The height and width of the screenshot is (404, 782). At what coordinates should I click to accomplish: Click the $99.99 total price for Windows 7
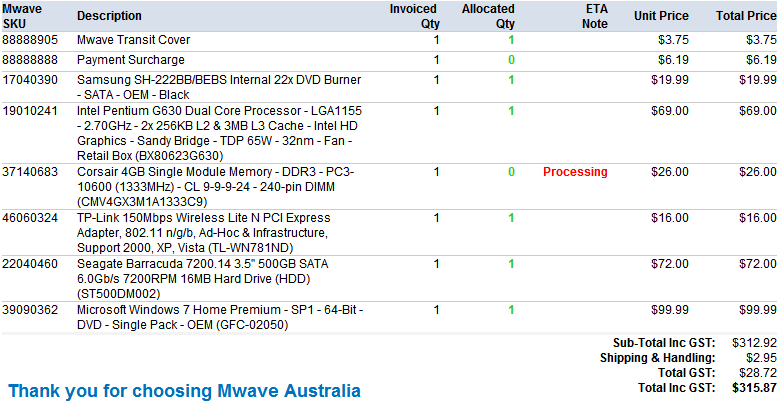click(x=756, y=310)
